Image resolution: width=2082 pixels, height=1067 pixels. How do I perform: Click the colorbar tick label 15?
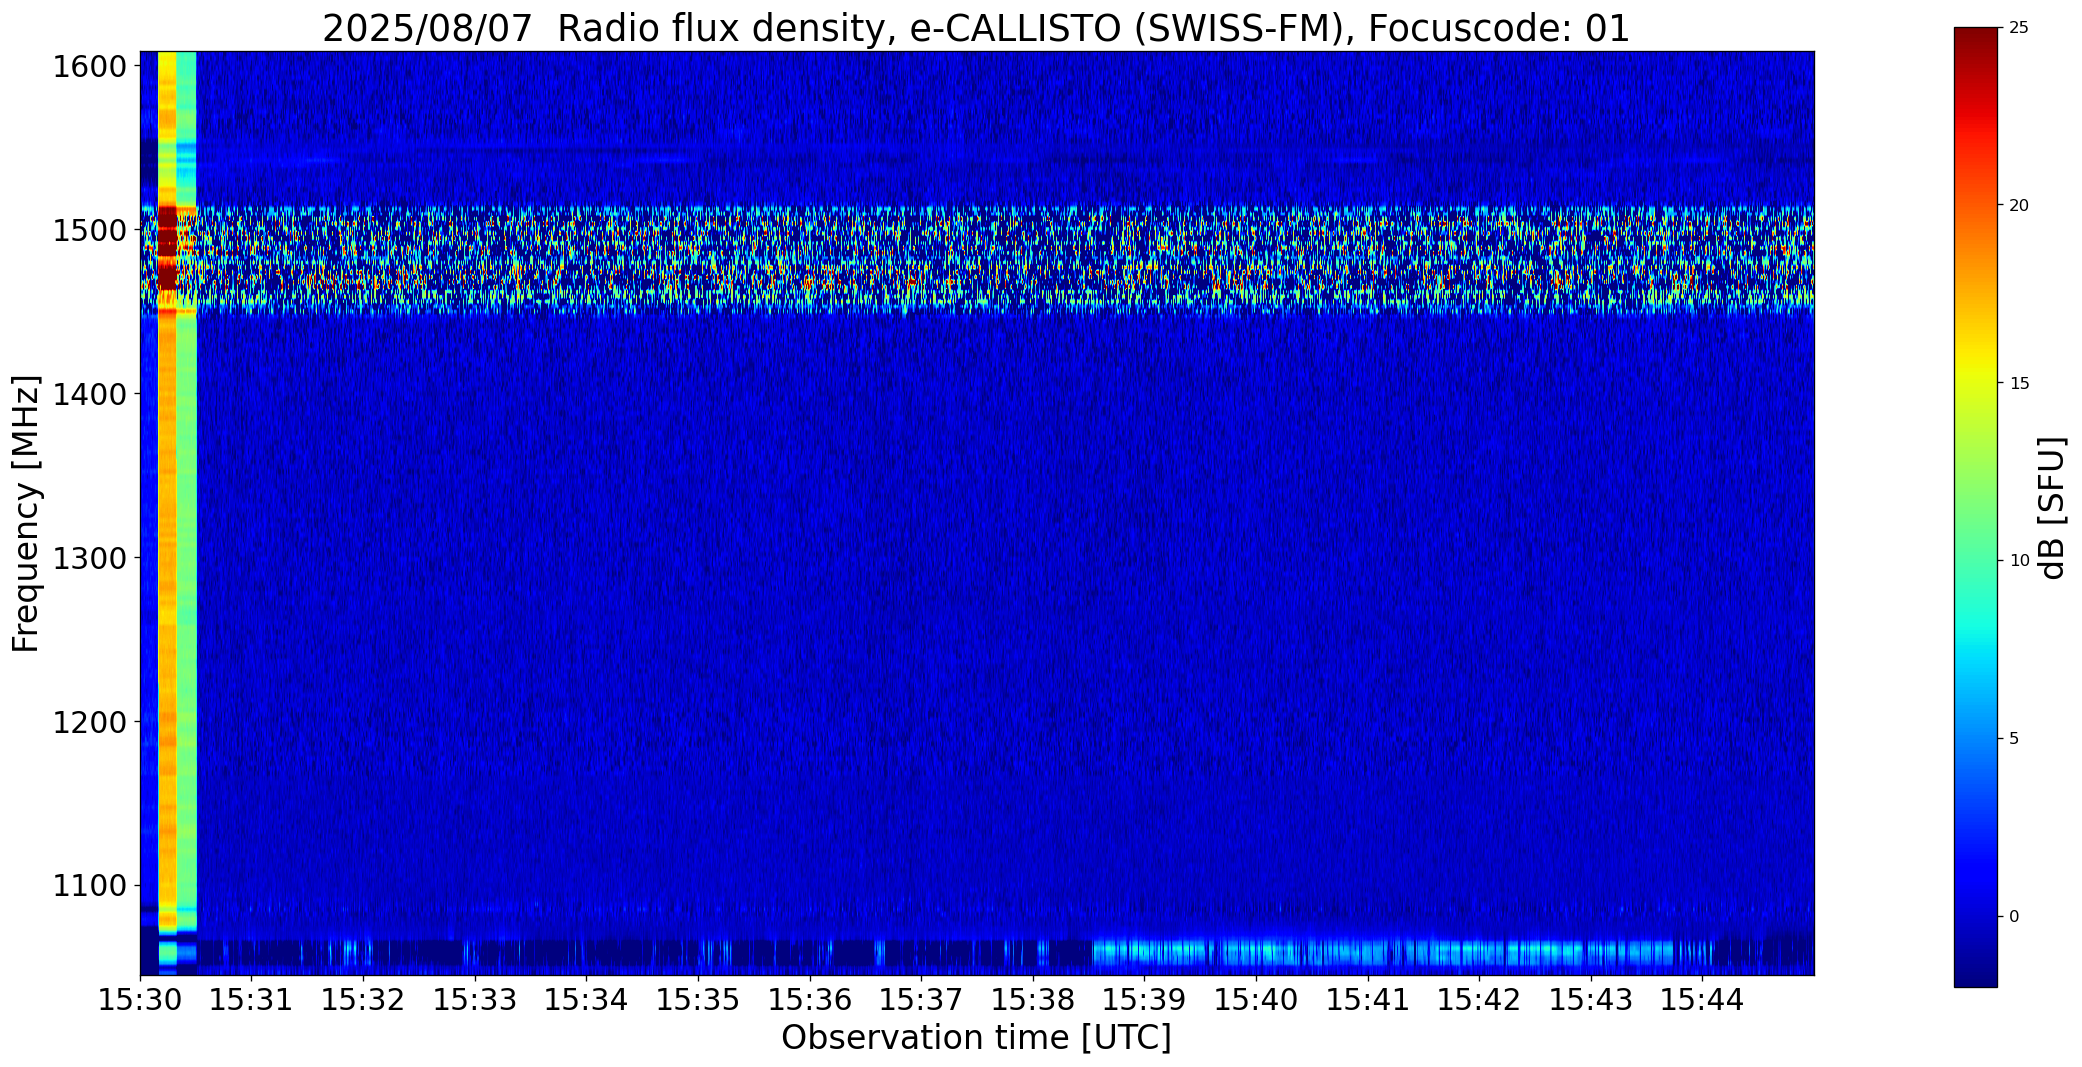[x=2019, y=383]
